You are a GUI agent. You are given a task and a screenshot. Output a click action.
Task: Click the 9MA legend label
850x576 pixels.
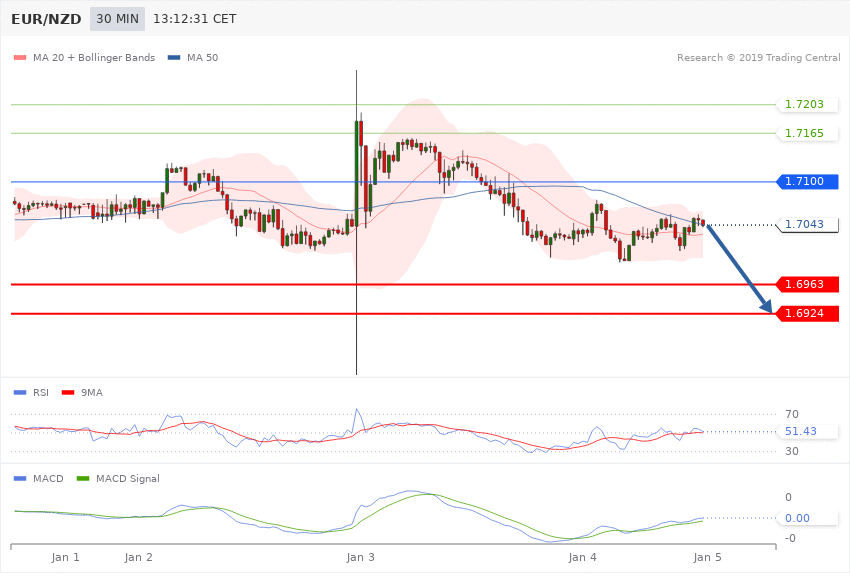92,392
